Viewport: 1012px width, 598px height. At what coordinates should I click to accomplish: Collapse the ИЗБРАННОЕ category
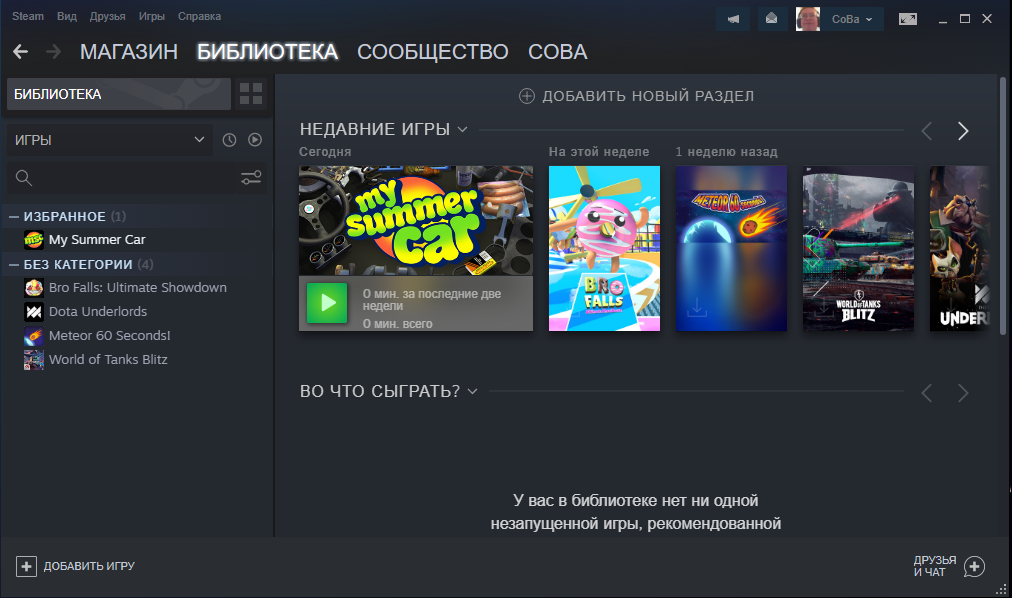coord(14,217)
